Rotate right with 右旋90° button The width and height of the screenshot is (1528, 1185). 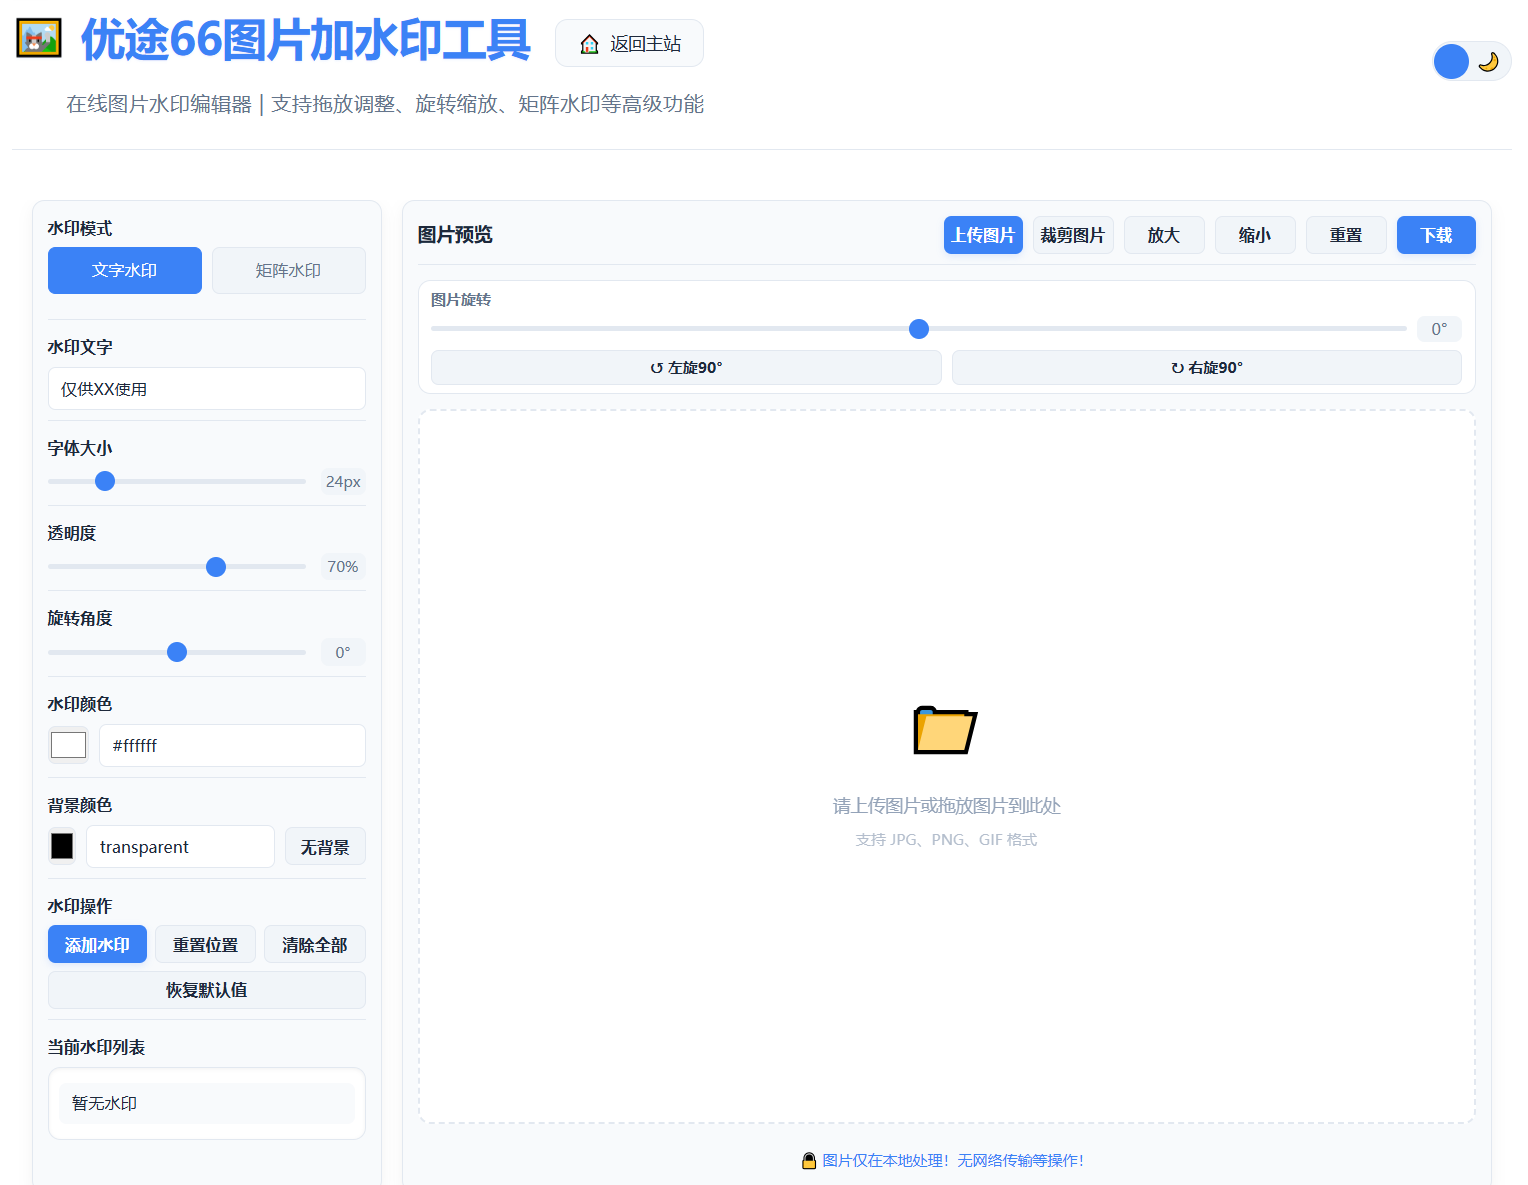1207,367
